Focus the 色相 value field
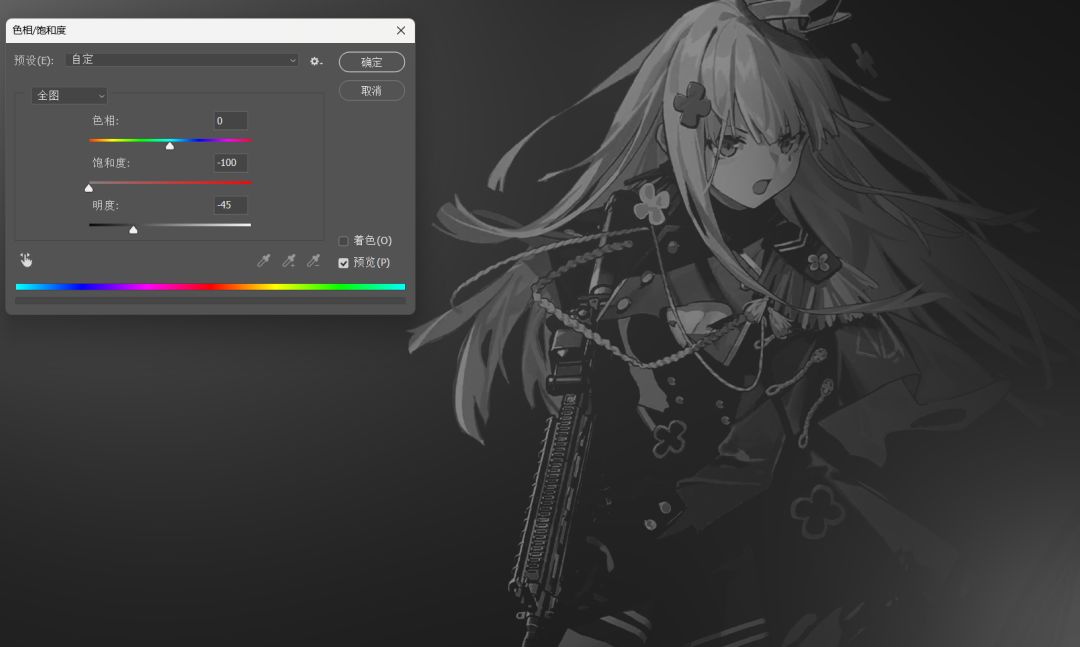This screenshot has width=1080, height=647. [x=230, y=121]
